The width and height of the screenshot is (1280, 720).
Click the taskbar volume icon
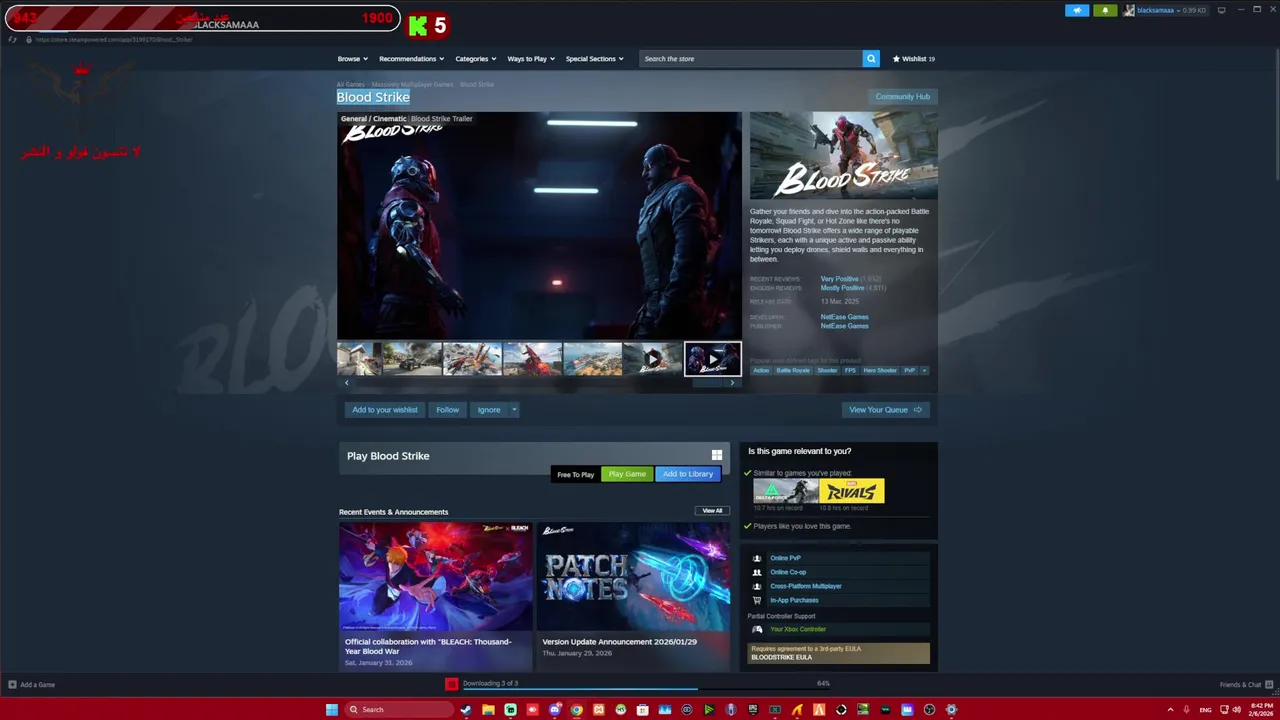click(1236, 710)
